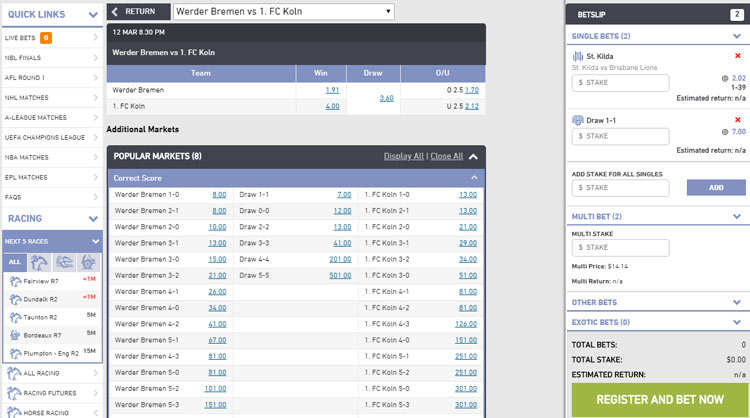Remove Draw 1-1 bet from betslip
Image resolution: width=750 pixels, height=418 pixels.
click(x=738, y=120)
